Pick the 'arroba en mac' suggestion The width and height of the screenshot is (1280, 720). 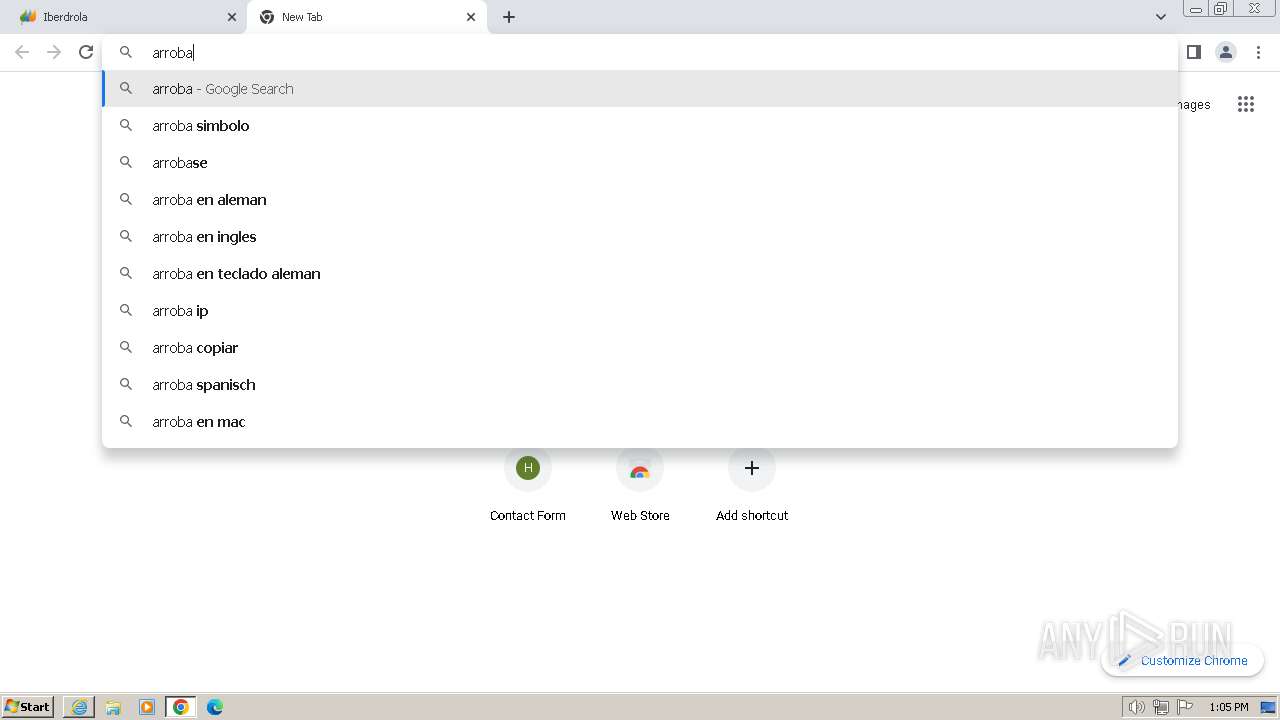pos(640,422)
